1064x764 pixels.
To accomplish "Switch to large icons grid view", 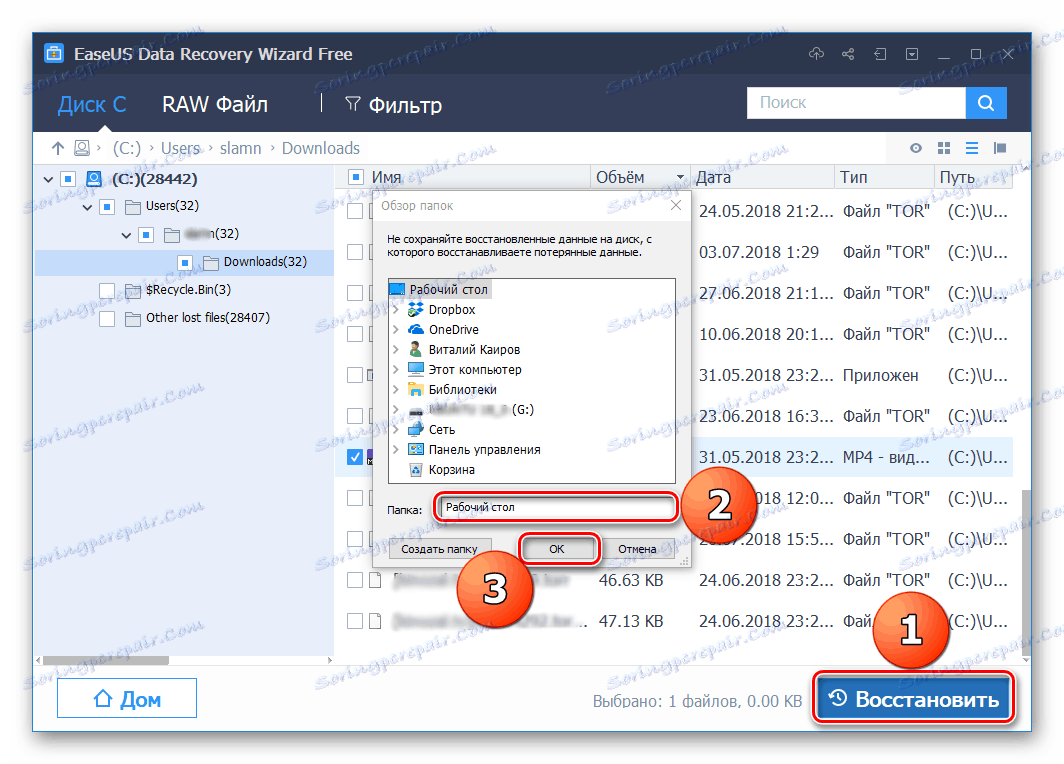I will (x=944, y=148).
